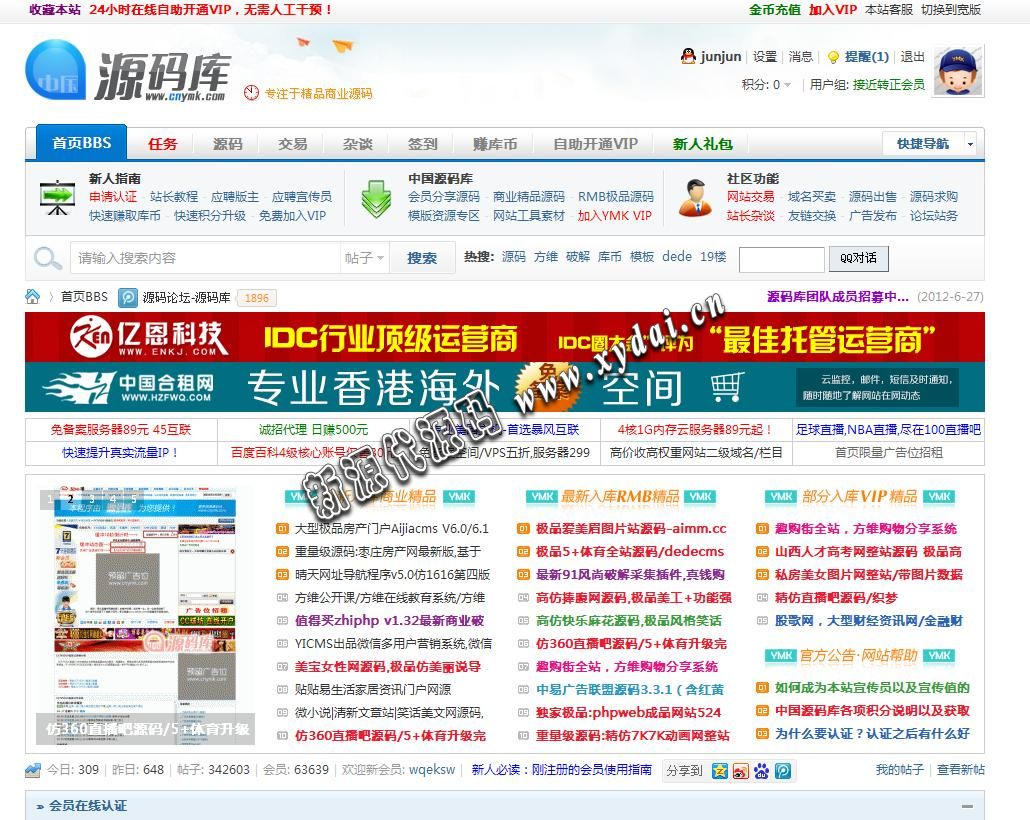The width and height of the screenshot is (1030, 820).
Task: Share via the Weibo icon
Action: point(741,771)
